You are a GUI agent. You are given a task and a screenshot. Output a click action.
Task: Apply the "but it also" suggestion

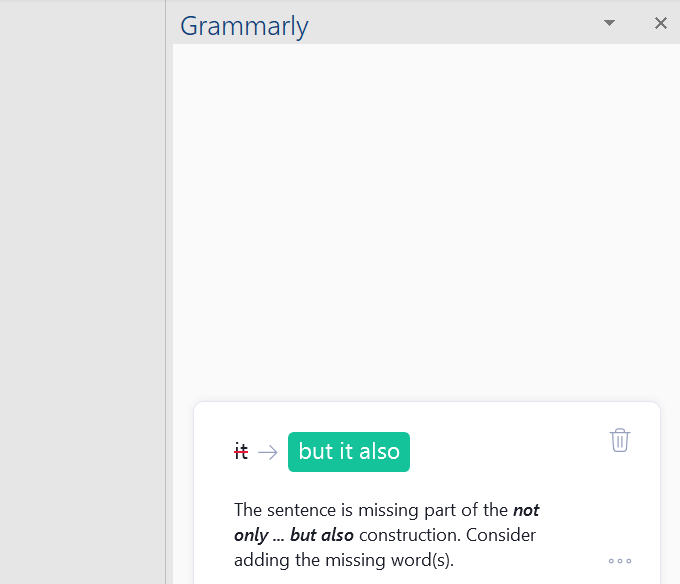[349, 452]
